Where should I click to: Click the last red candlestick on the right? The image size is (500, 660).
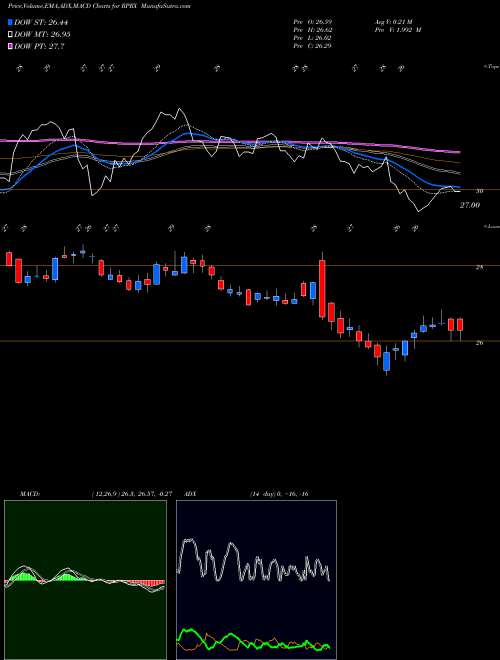tap(460, 325)
